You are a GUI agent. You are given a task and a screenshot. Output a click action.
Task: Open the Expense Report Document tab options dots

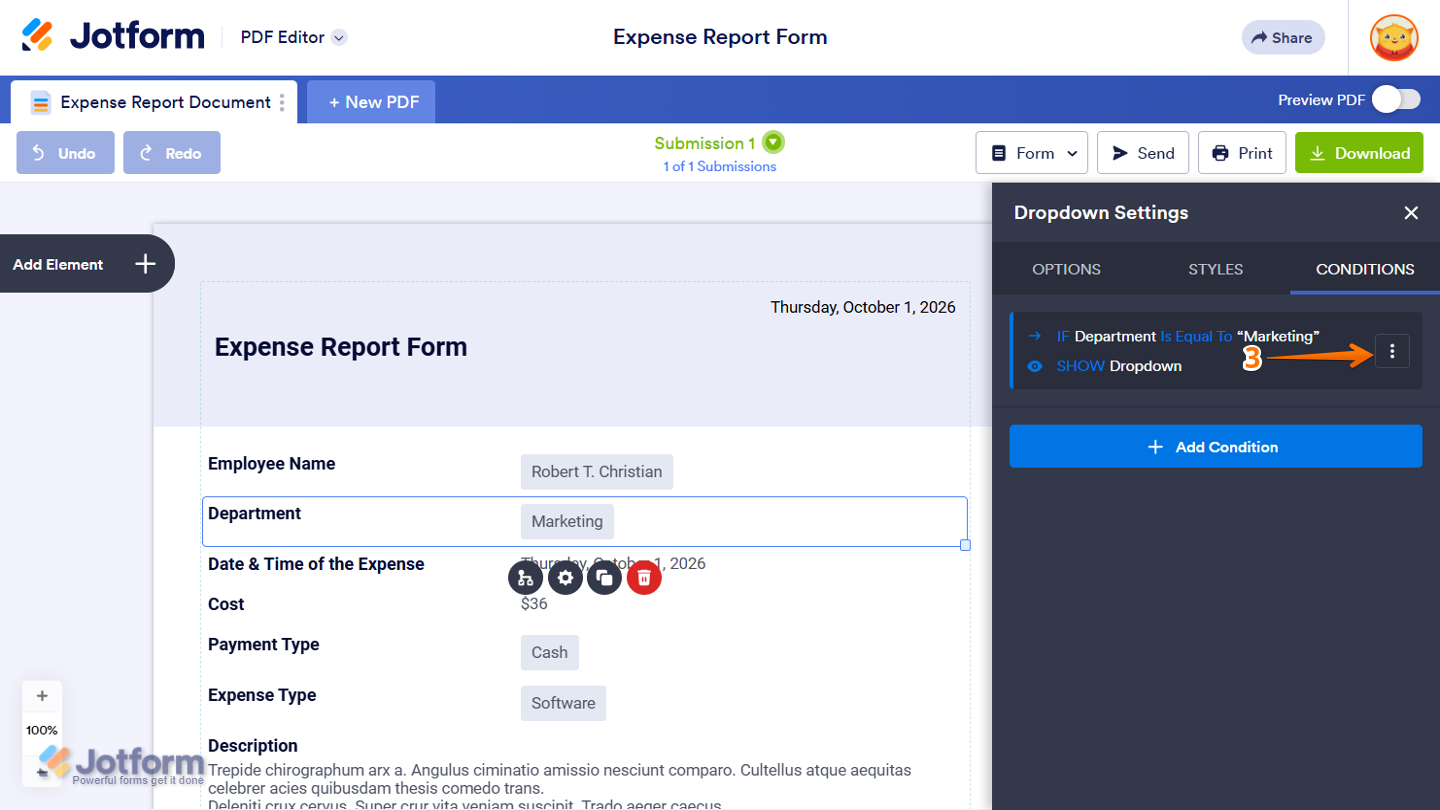[282, 102]
